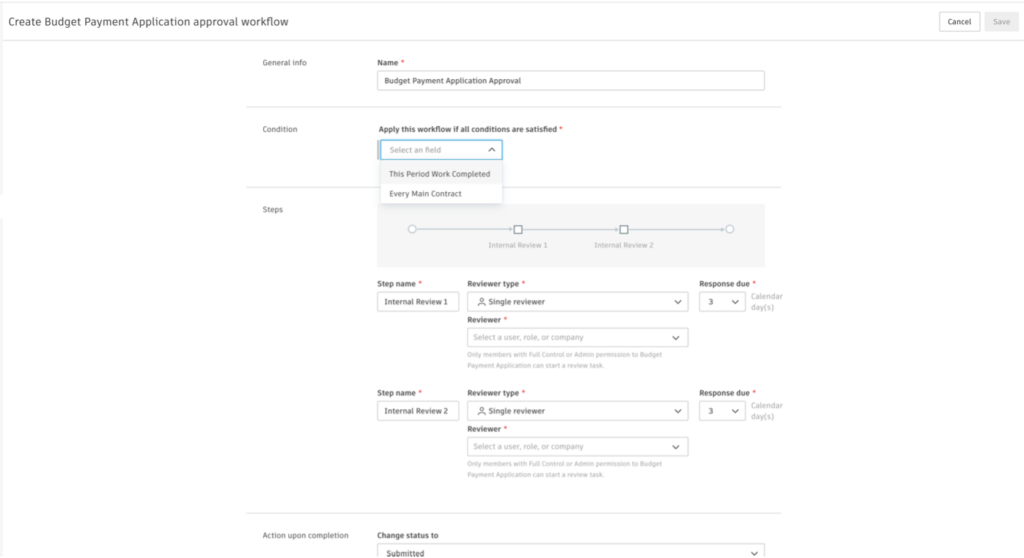This screenshot has width=1024, height=558.
Task: Click the 'Steps' section label
Action: tap(272, 210)
